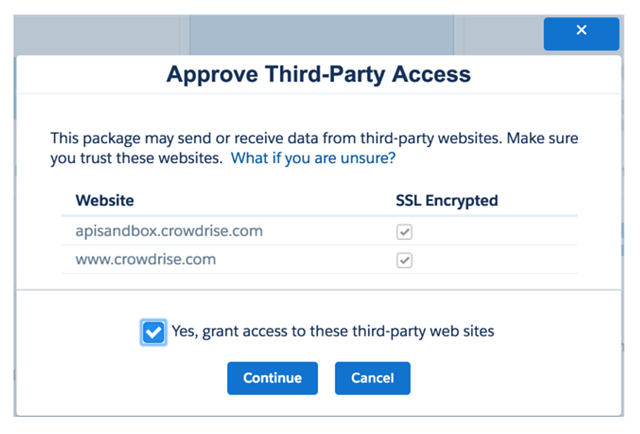This screenshot has width=640, height=434.
Task: Open the 'What if you are unsure?' link
Action: point(313,158)
